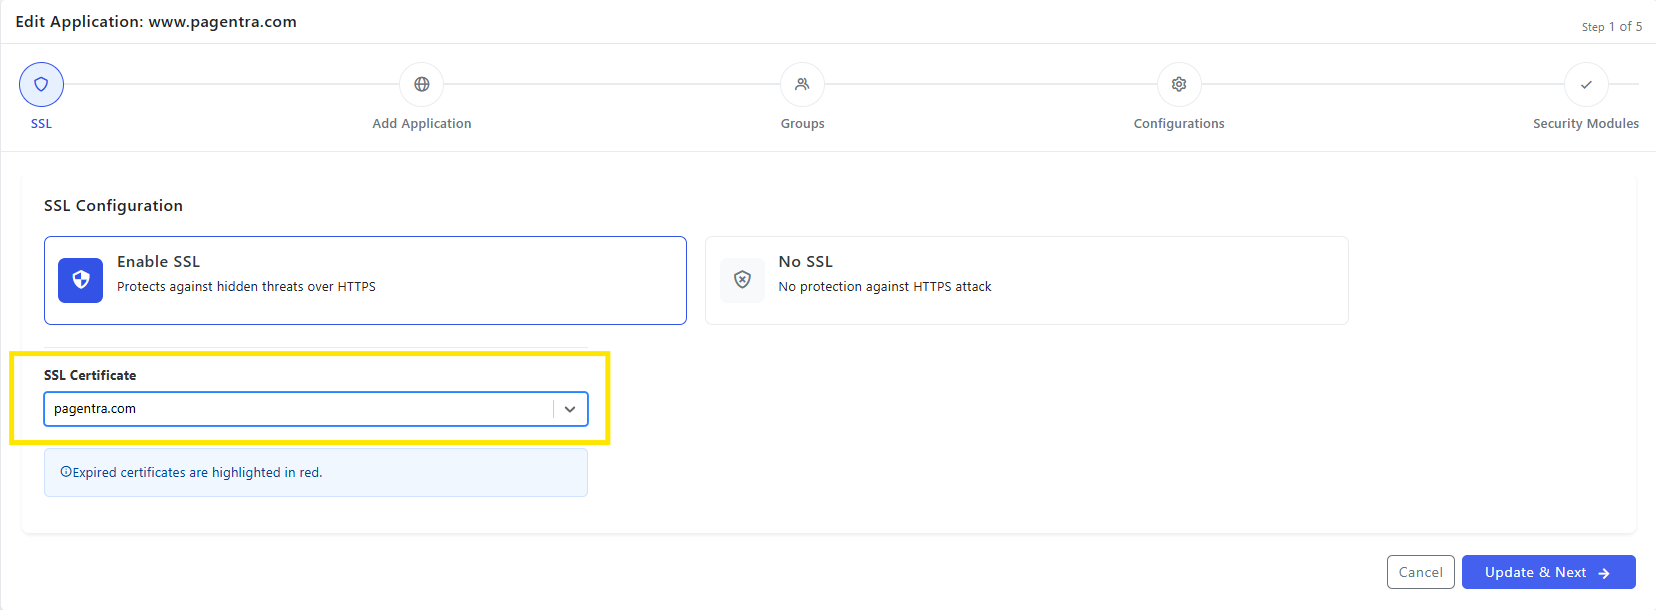
Task: Click the blue Enable SSL shield icon
Action: tap(81, 280)
